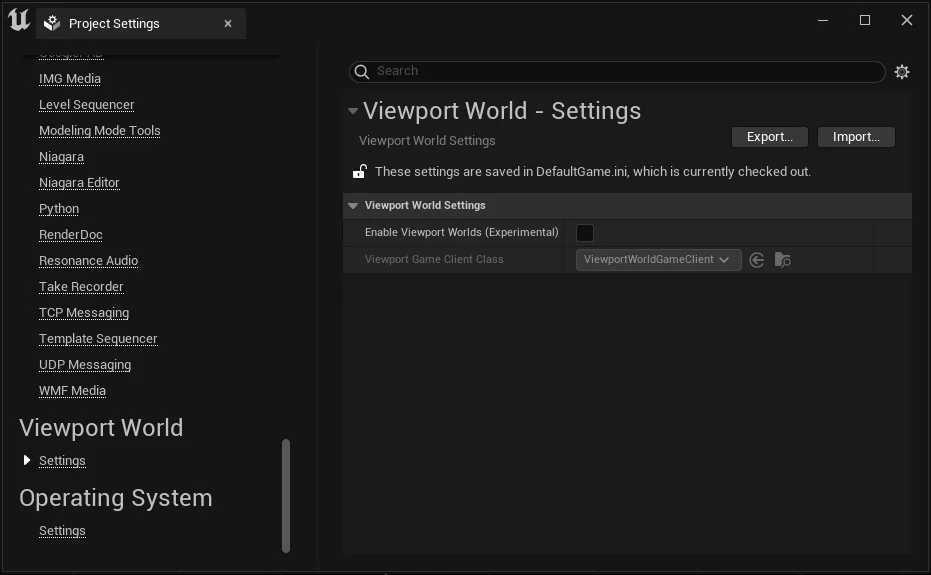Minimize the Project Settings window
931x575 pixels.
pyautogui.click(x=823, y=20)
